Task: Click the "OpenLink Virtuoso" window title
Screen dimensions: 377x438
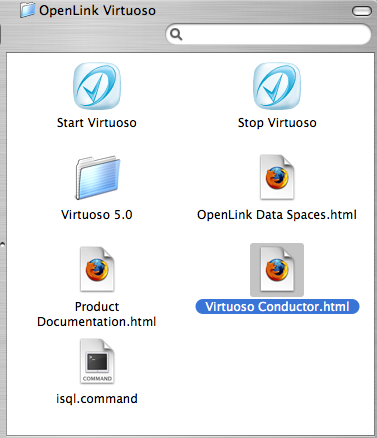Action: (97, 10)
